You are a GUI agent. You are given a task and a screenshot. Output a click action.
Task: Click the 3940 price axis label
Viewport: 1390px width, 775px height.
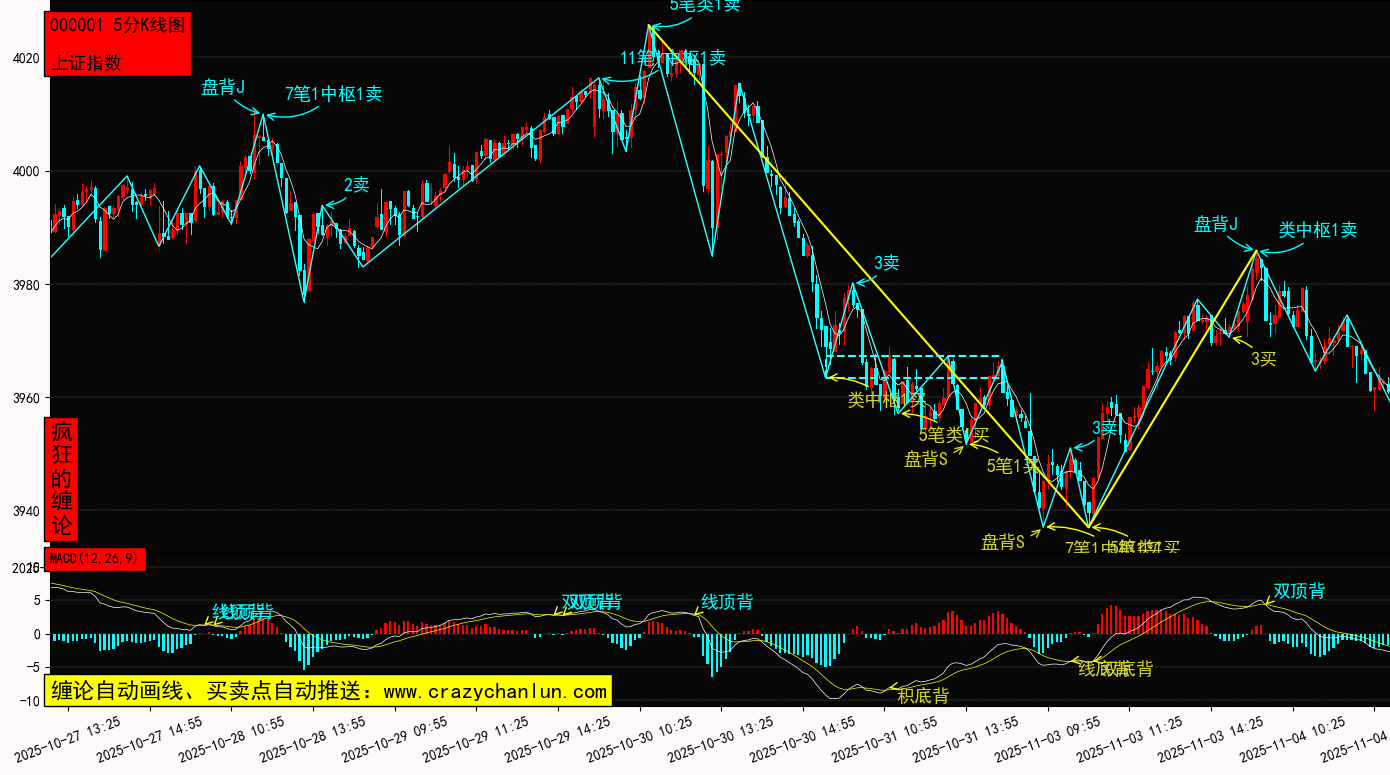[26, 511]
